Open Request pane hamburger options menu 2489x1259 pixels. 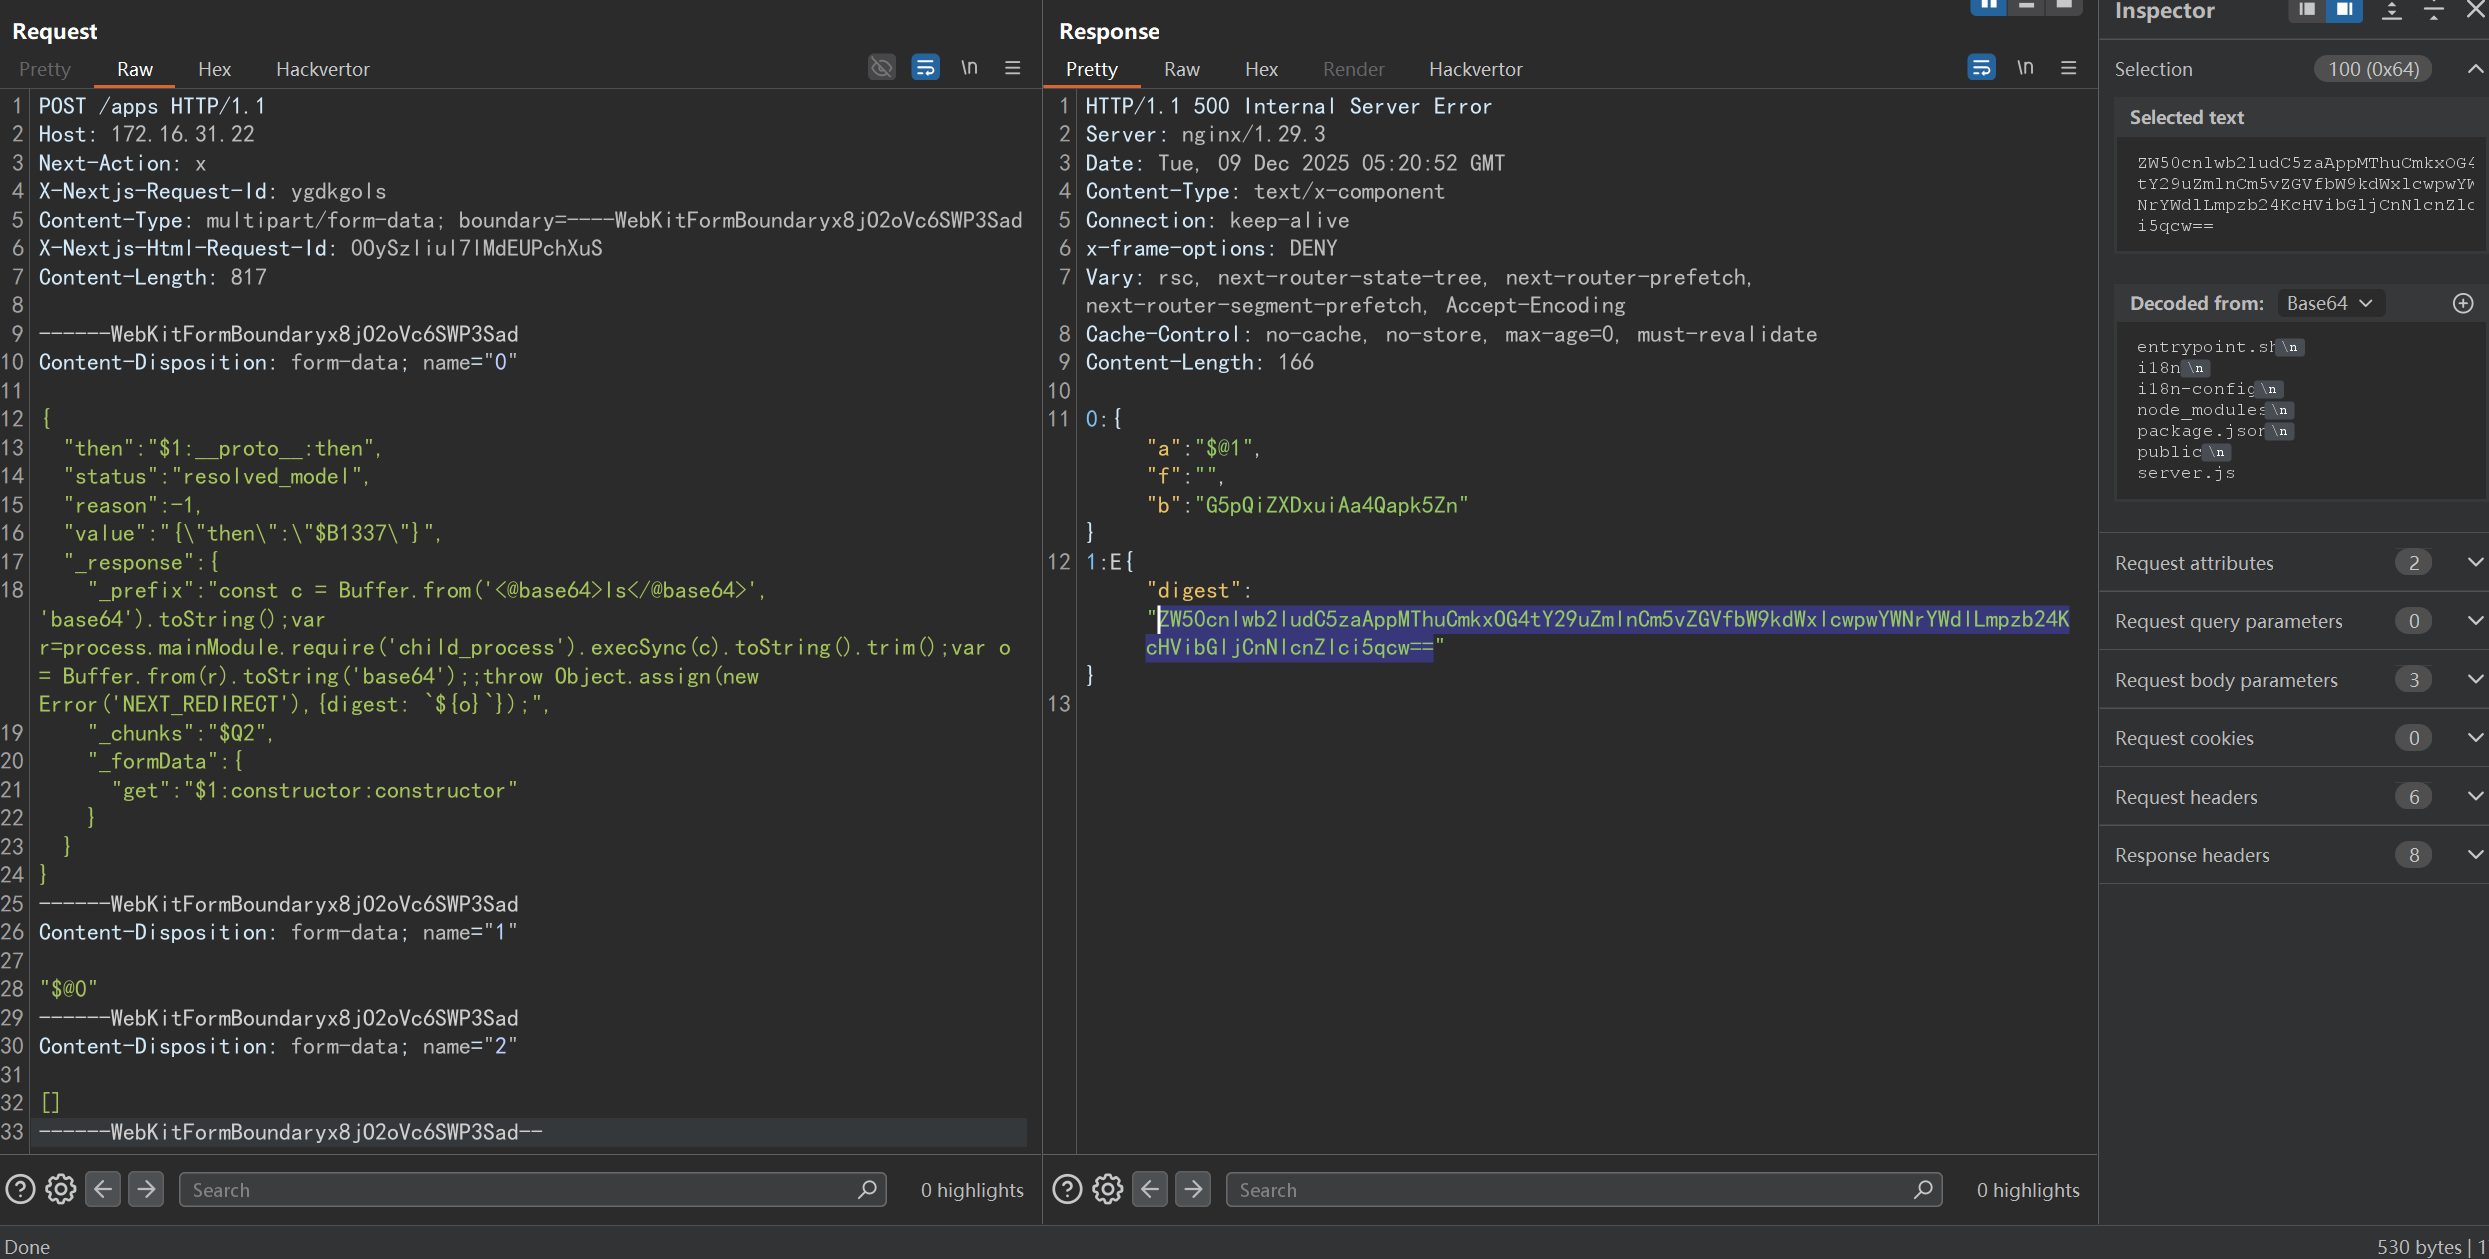click(x=1012, y=68)
